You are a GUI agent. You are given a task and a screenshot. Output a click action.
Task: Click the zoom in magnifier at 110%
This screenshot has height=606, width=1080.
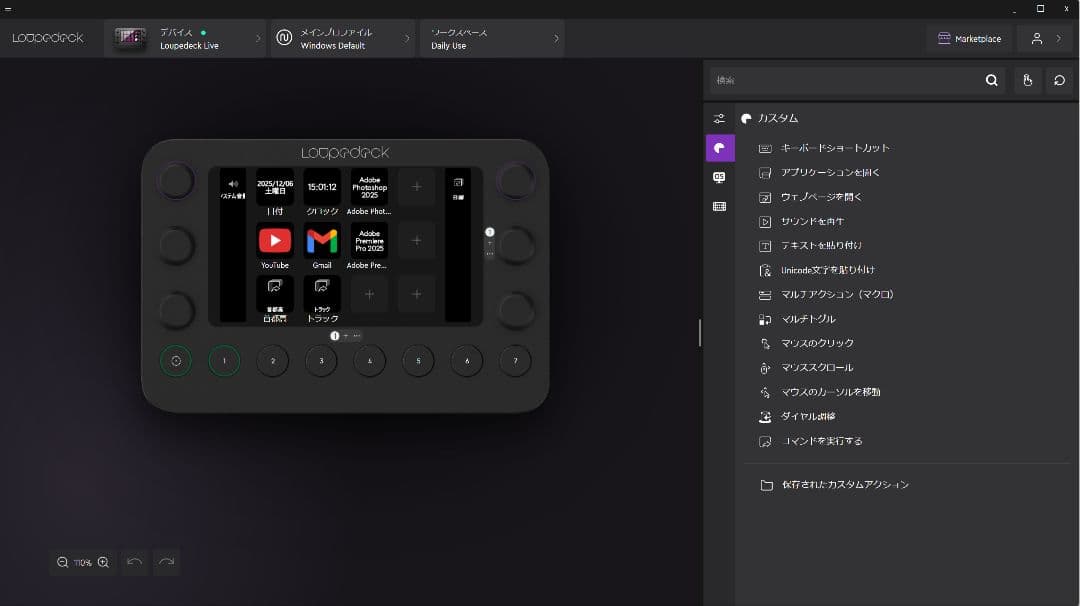pos(103,563)
